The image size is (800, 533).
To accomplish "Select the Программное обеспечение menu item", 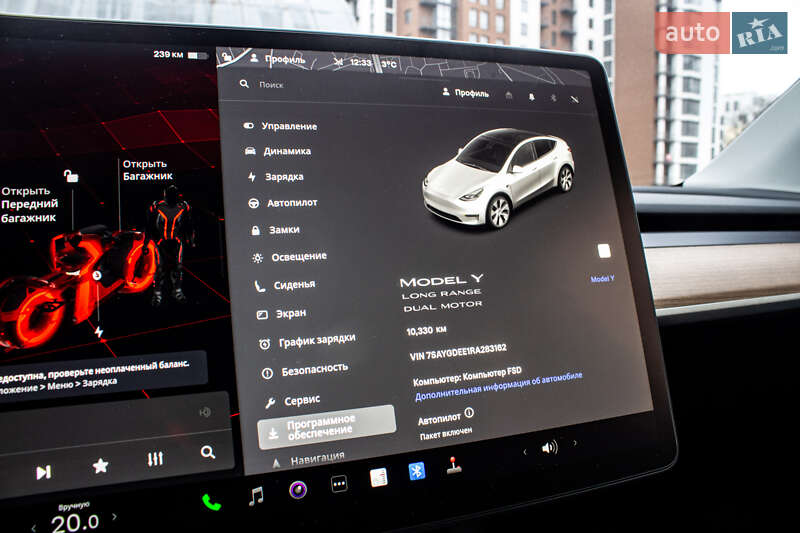I will 327,427.
